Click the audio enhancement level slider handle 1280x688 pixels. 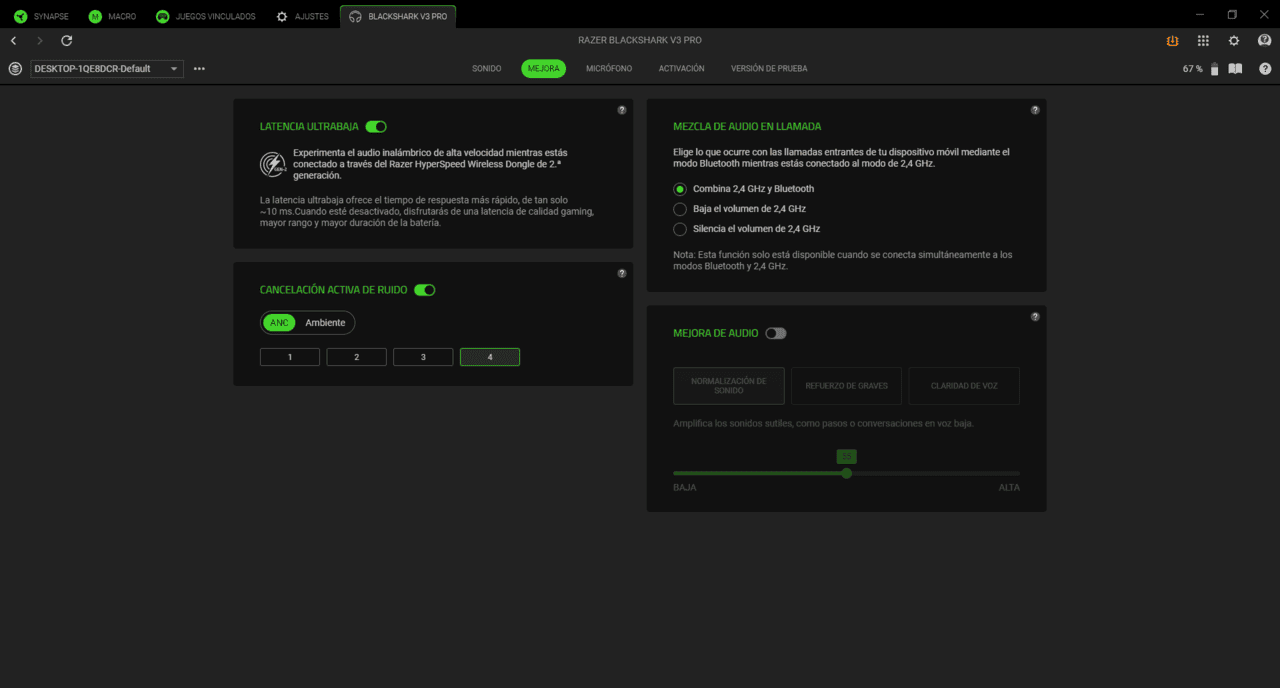847,473
